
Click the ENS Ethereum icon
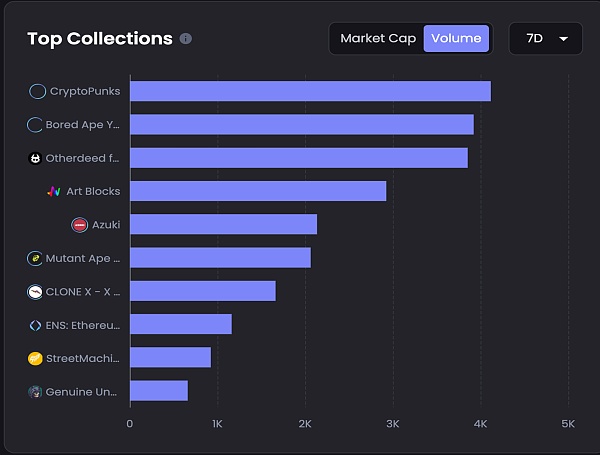click(35, 325)
